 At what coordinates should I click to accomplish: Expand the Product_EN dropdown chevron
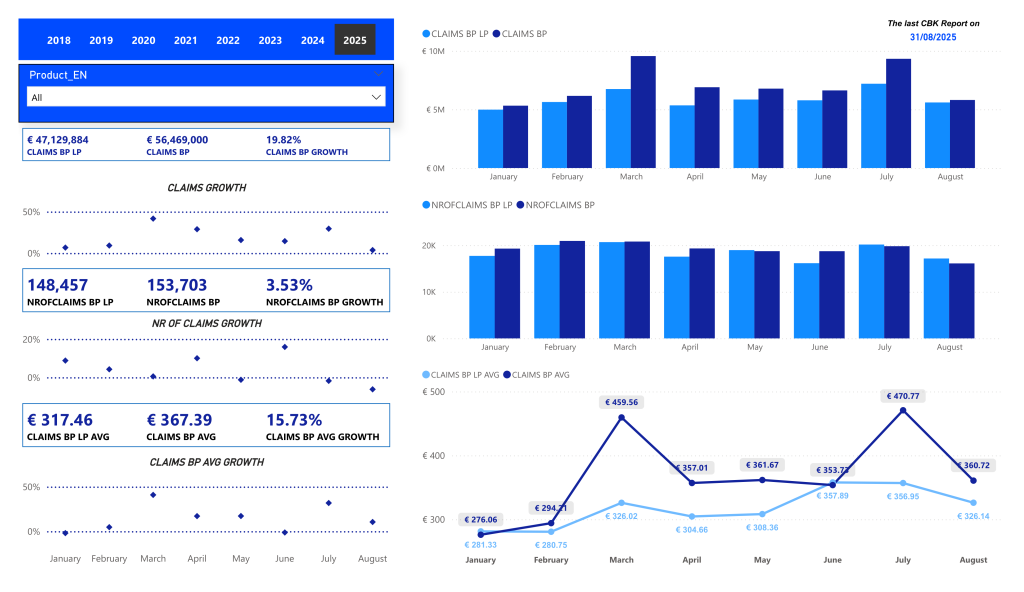click(377, 97)
